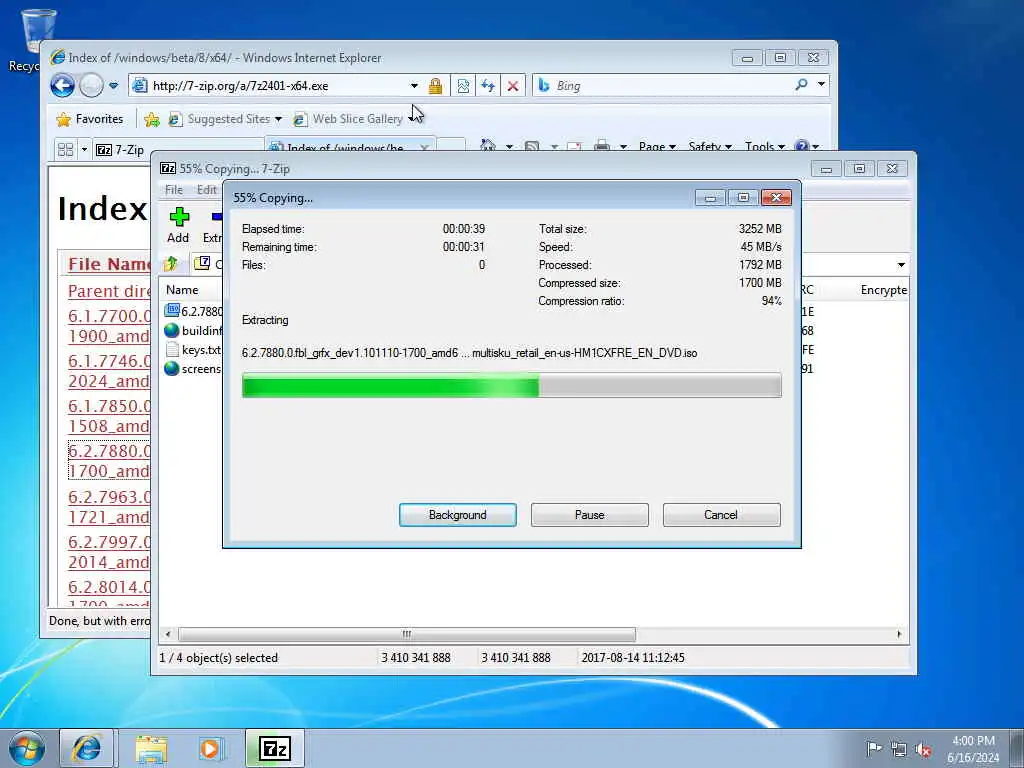Open the Suggested Sites link

(225, 119)
